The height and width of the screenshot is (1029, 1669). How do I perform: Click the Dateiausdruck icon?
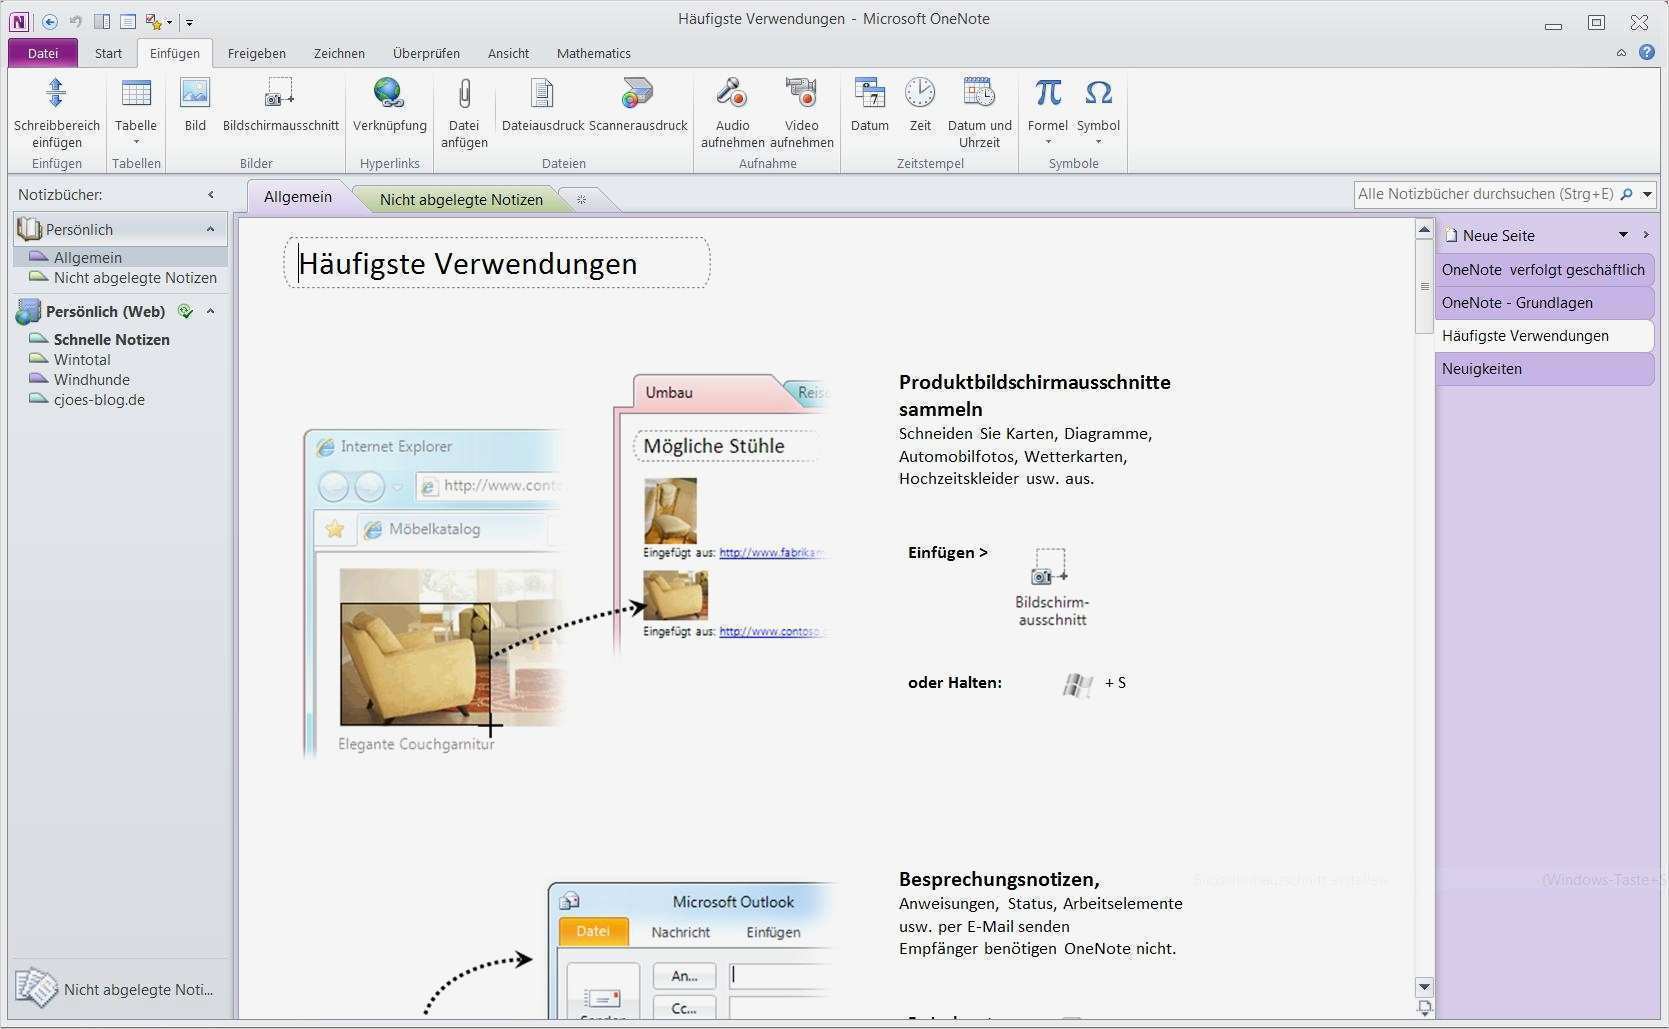tap(542, 93)
